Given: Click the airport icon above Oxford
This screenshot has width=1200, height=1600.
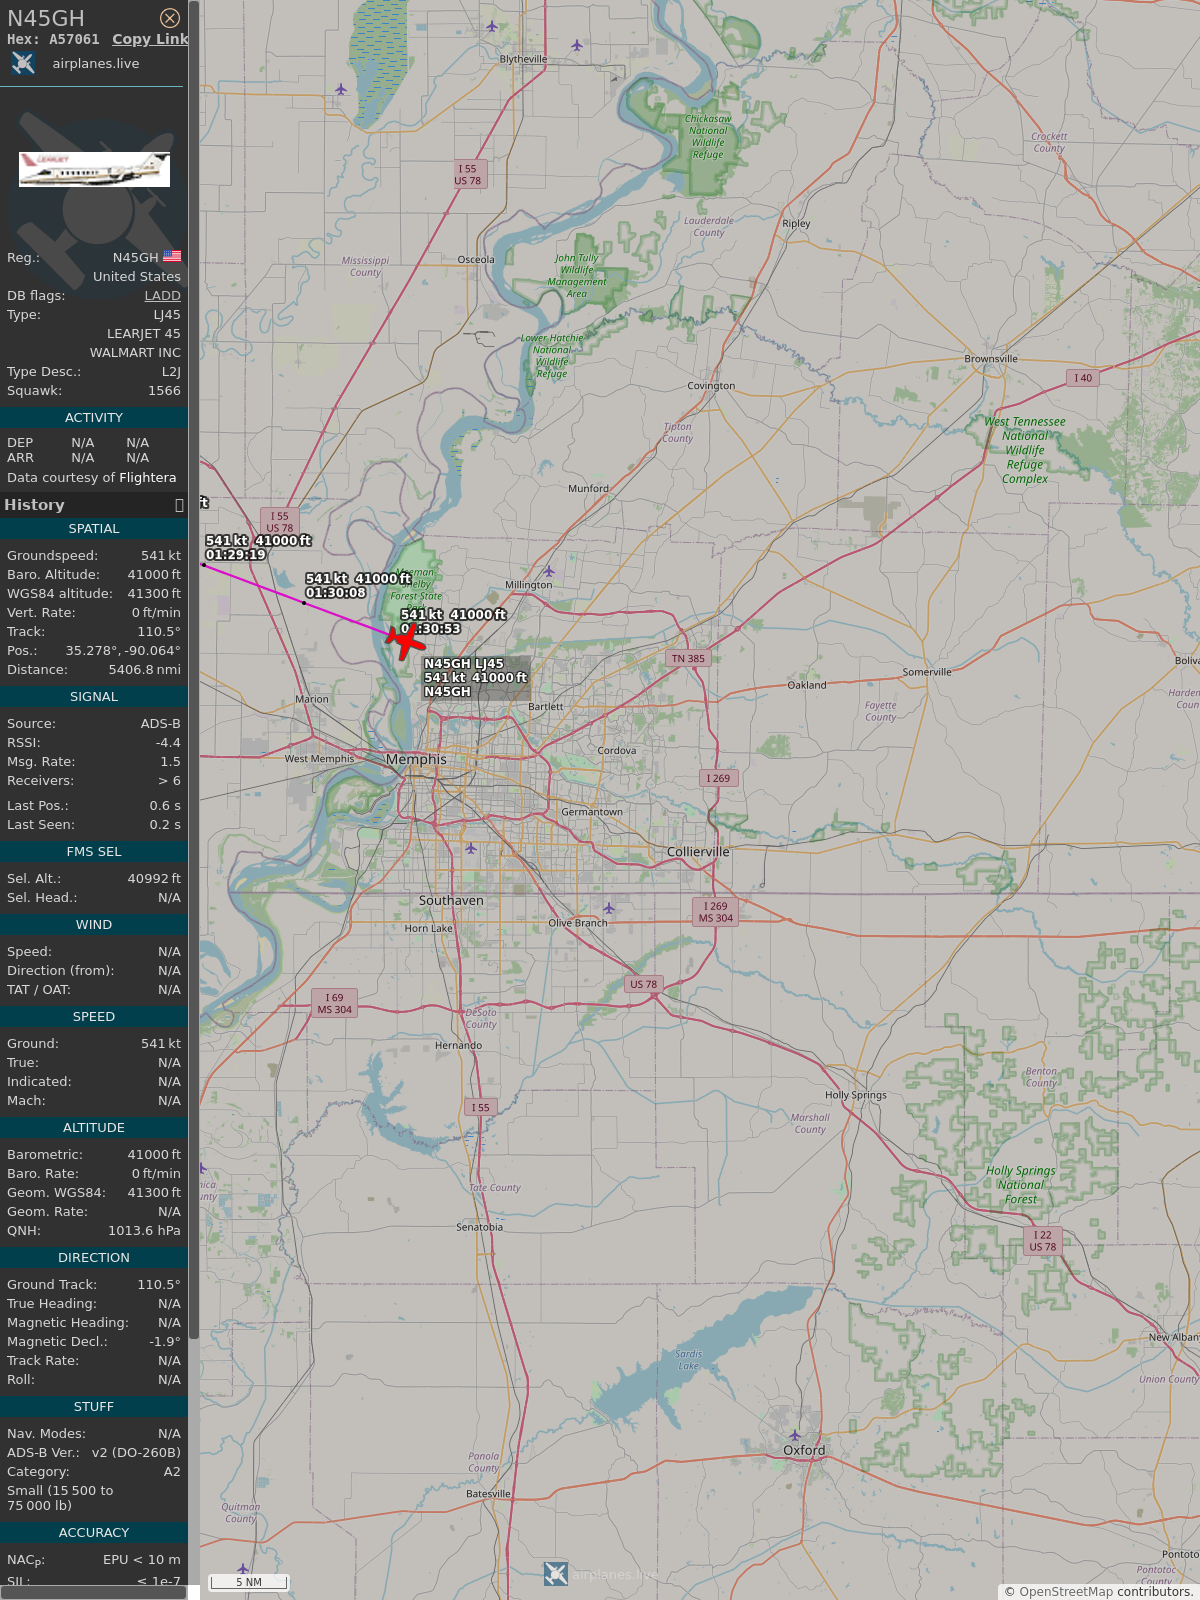Looking at the screenshot, I should coord(794,1435).
